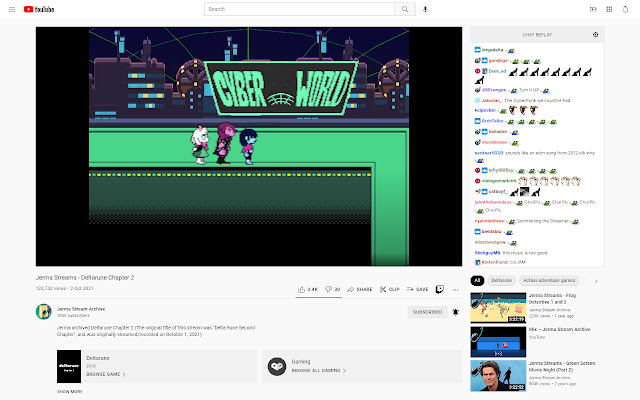
Task: Click the Share button
Action: 360,289
